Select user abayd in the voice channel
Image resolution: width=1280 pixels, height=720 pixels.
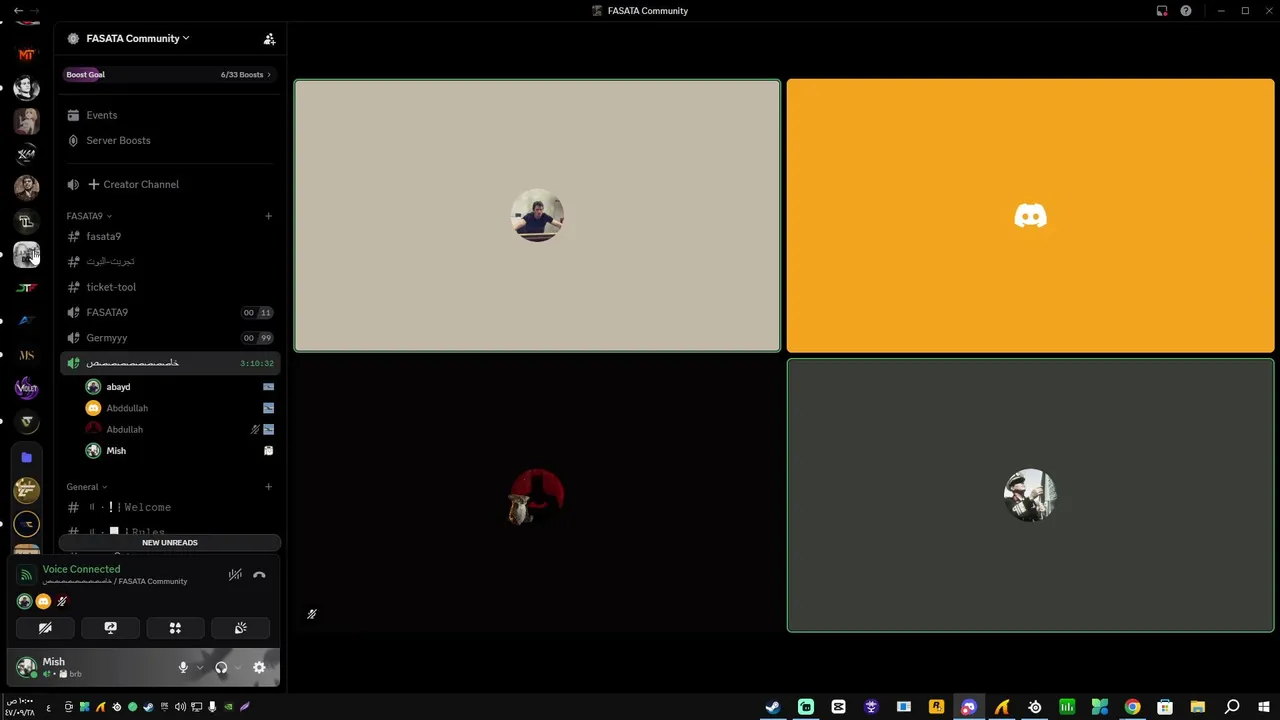point(118,387)
